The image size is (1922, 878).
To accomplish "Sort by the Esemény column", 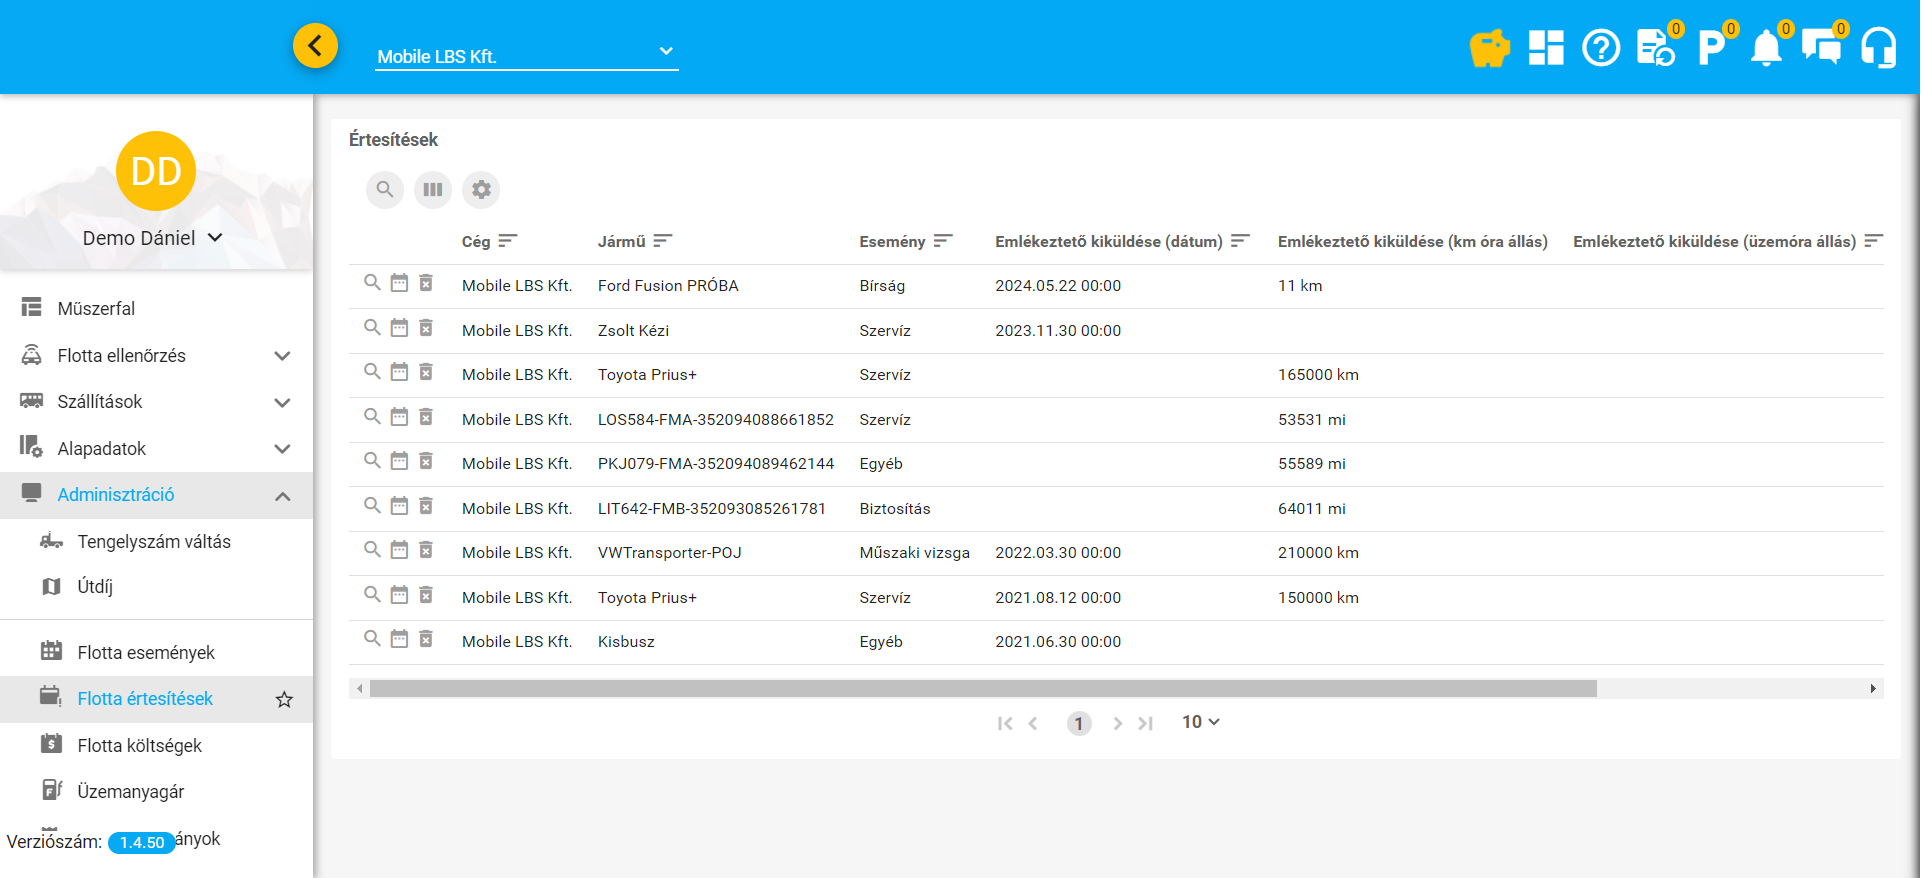I will pos(892,242).
